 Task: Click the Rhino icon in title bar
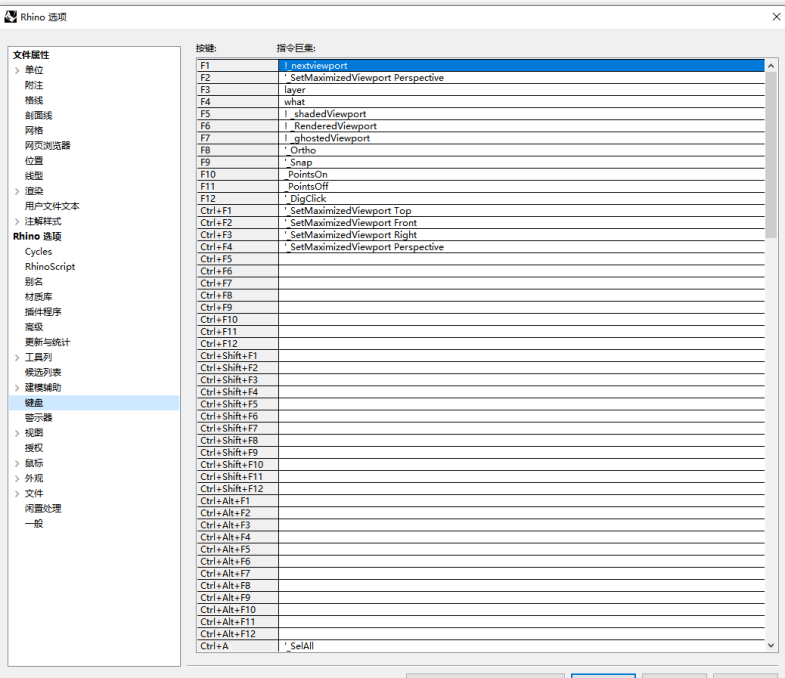pyautogui.click(x=10, y=17)
